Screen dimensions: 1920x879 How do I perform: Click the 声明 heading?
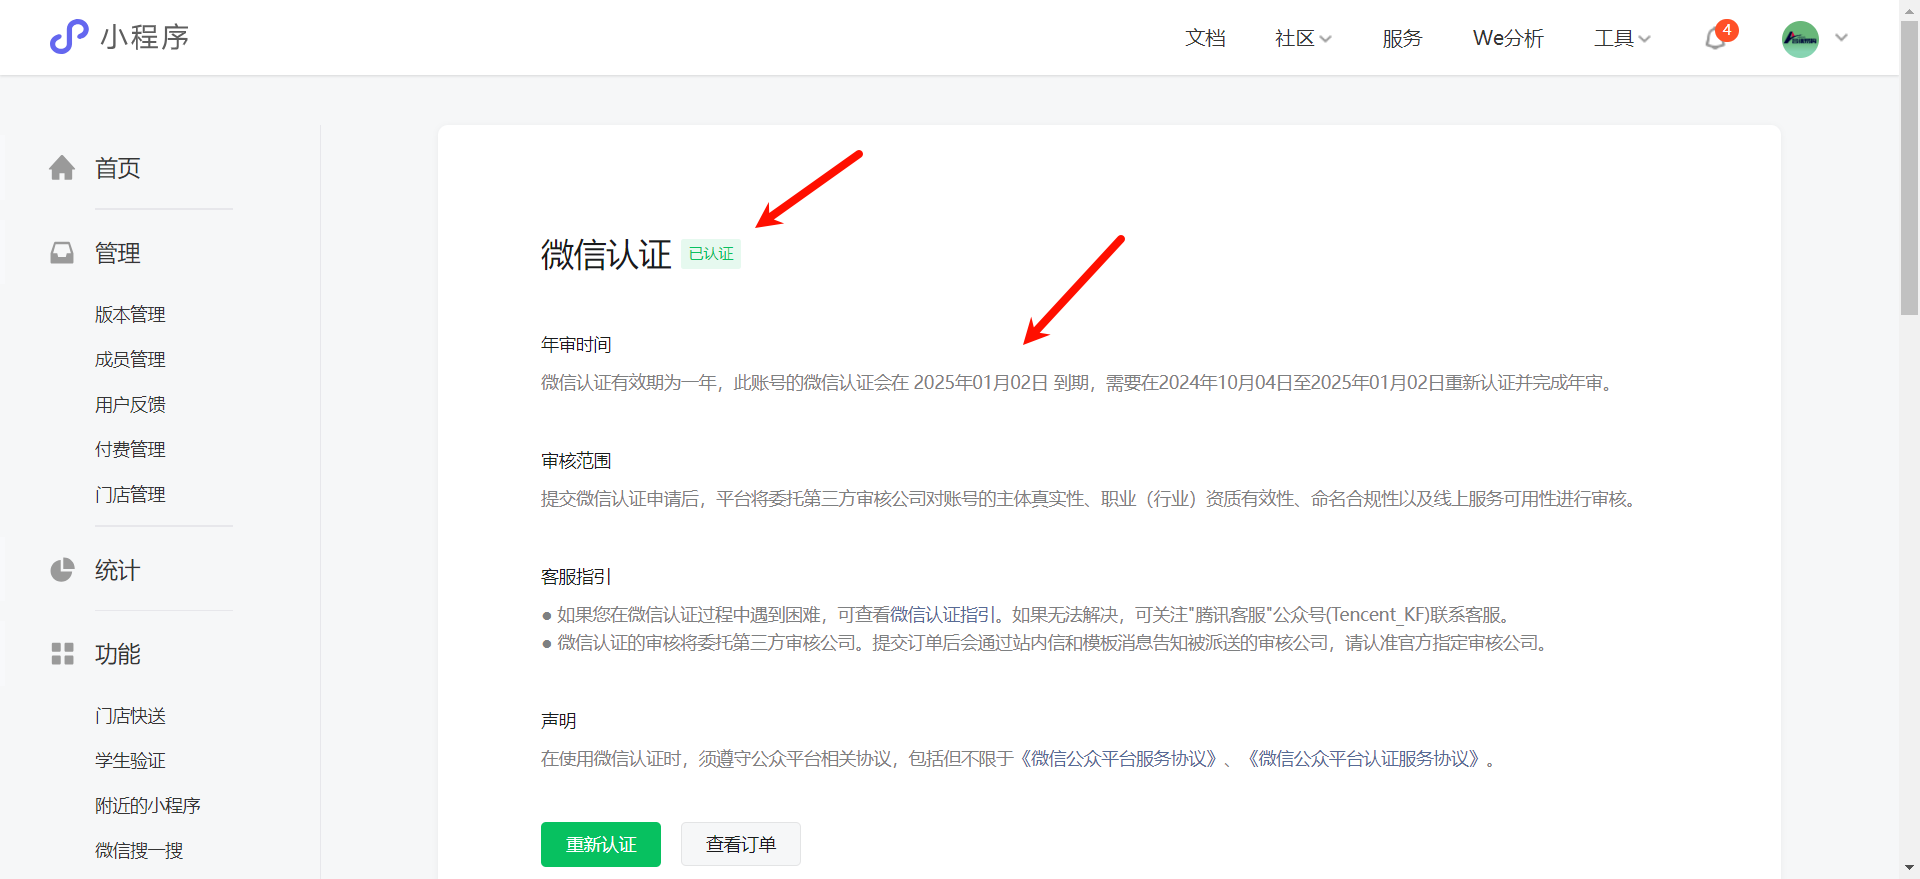coord(559,721)
